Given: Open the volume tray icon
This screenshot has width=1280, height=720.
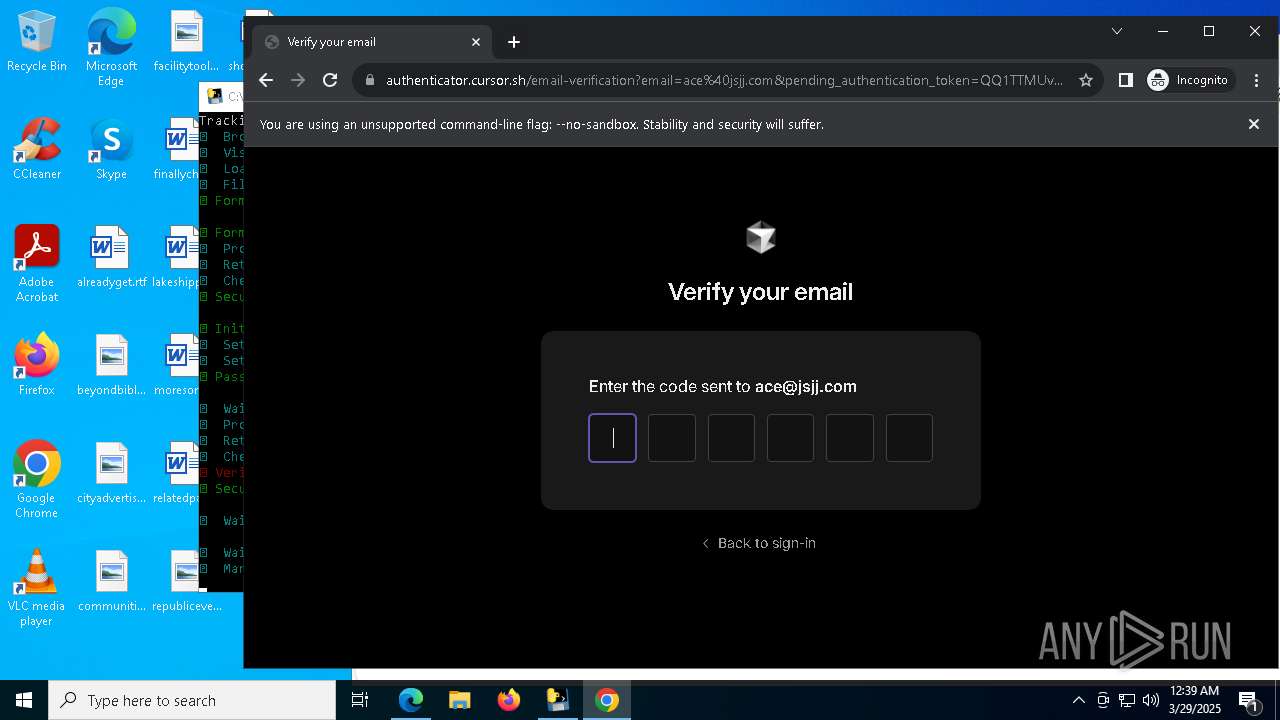Looking at the screenshot, I should (1150, 700).
